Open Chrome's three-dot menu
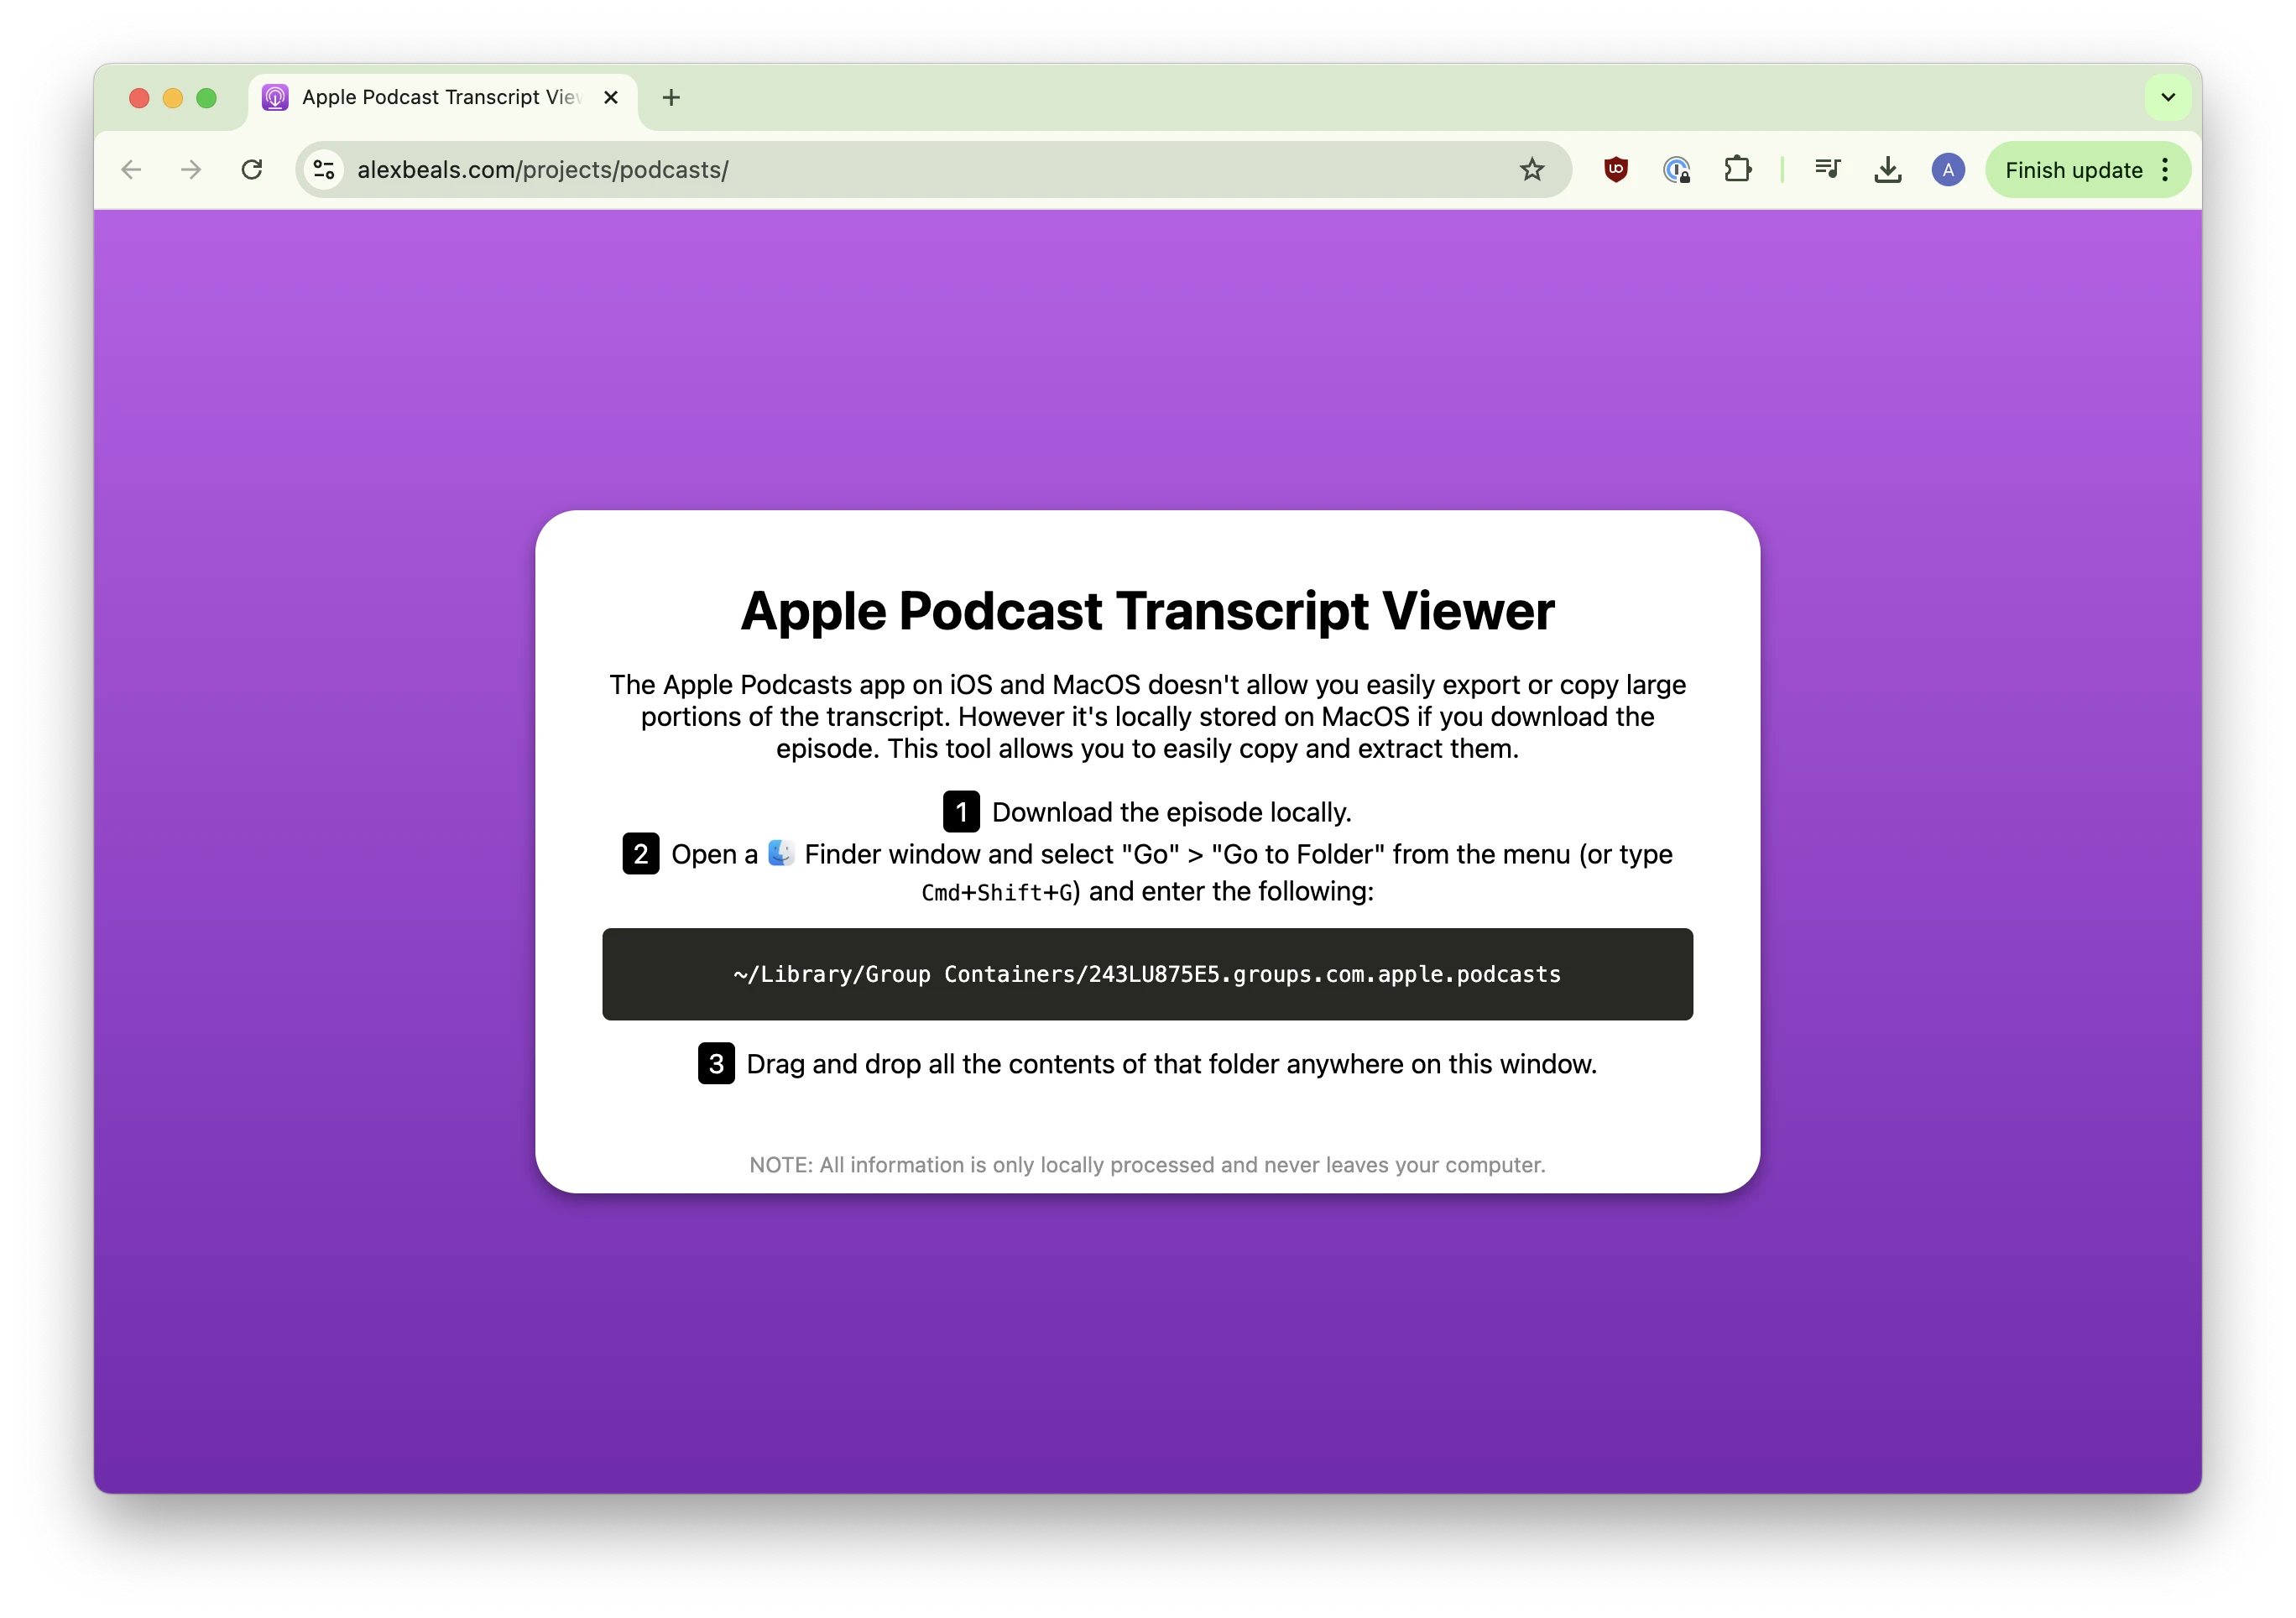The width and height of the screenshot is (2296, 1618). point(2165,170)
